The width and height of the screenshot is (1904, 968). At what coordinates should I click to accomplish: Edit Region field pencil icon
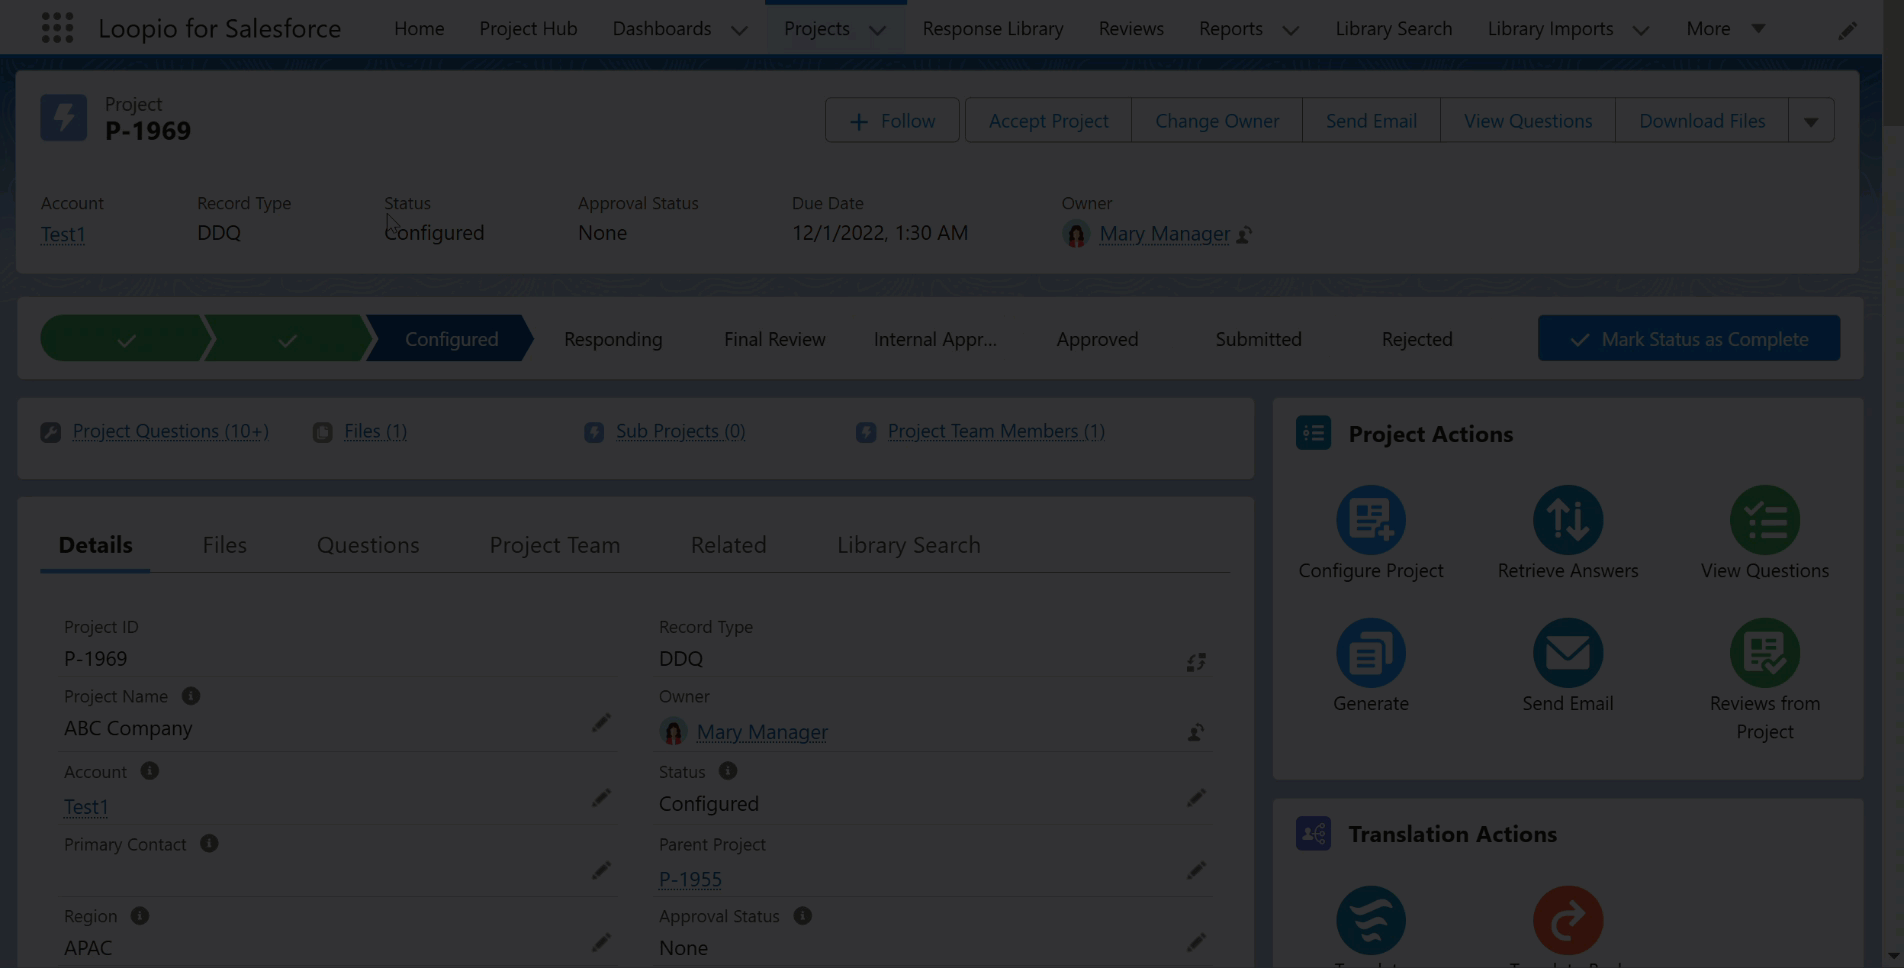[601, 943]
